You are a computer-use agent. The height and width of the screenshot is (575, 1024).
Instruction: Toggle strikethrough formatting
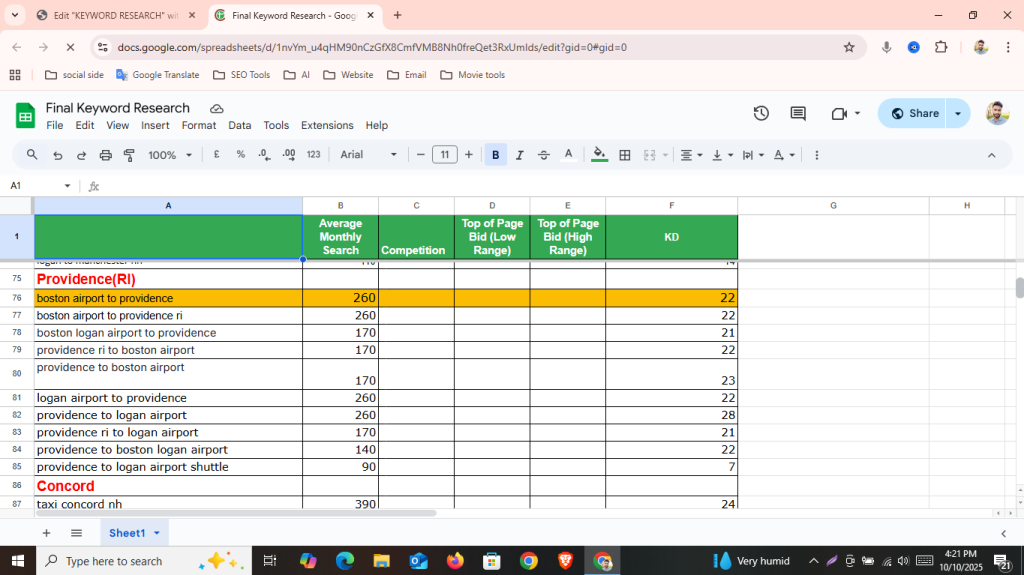pos(544,155)
